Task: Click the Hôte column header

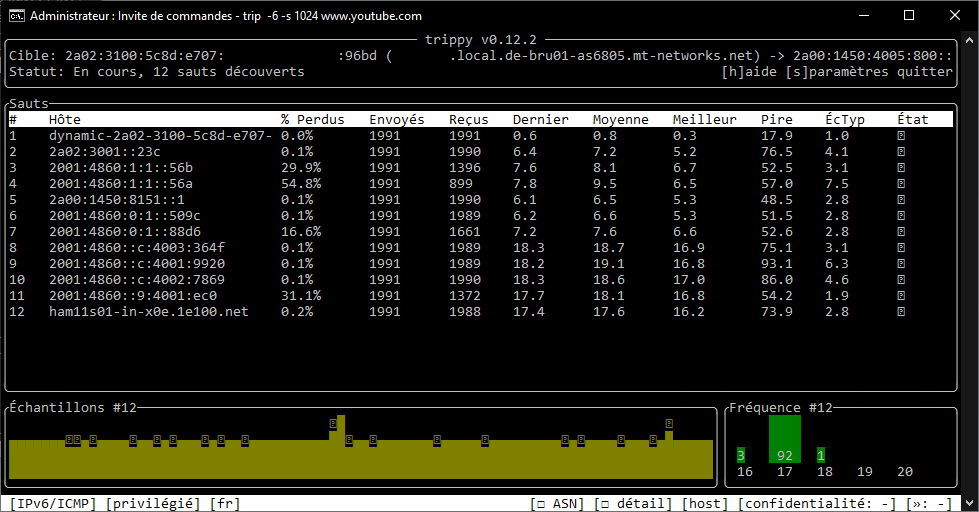Action: (65, 119)
